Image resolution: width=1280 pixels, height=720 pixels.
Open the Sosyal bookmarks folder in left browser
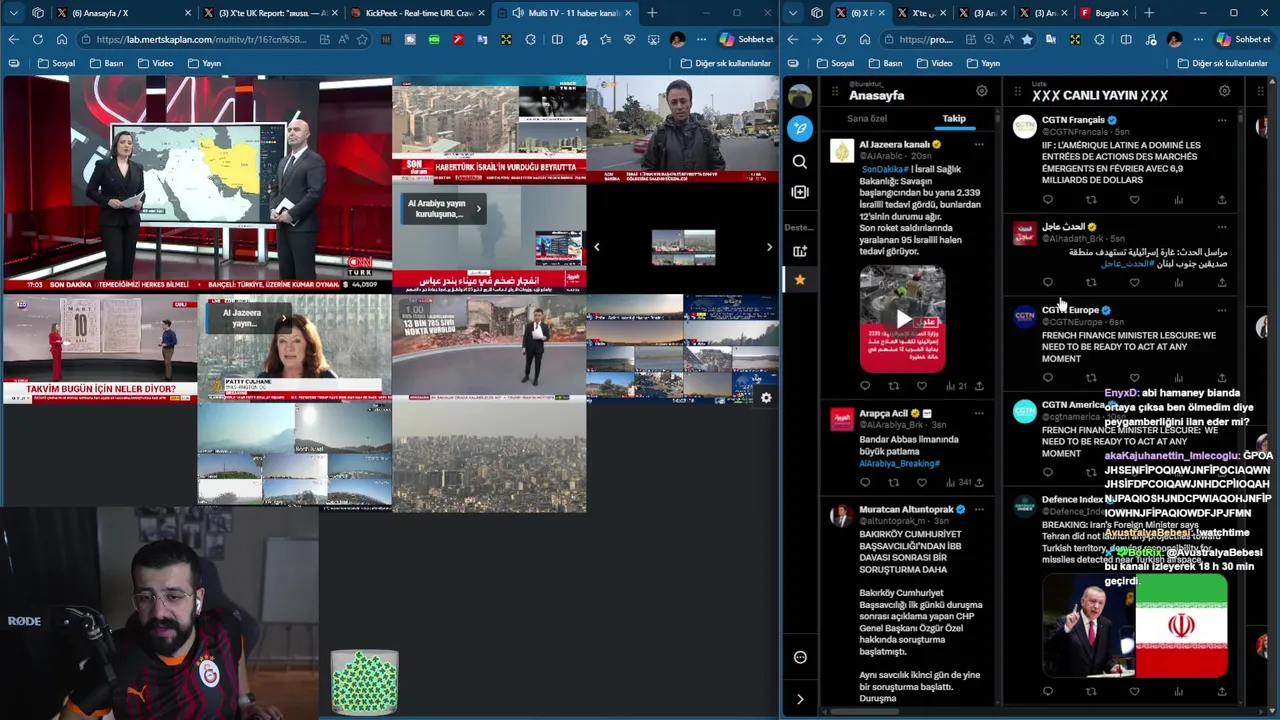point(56,63)
